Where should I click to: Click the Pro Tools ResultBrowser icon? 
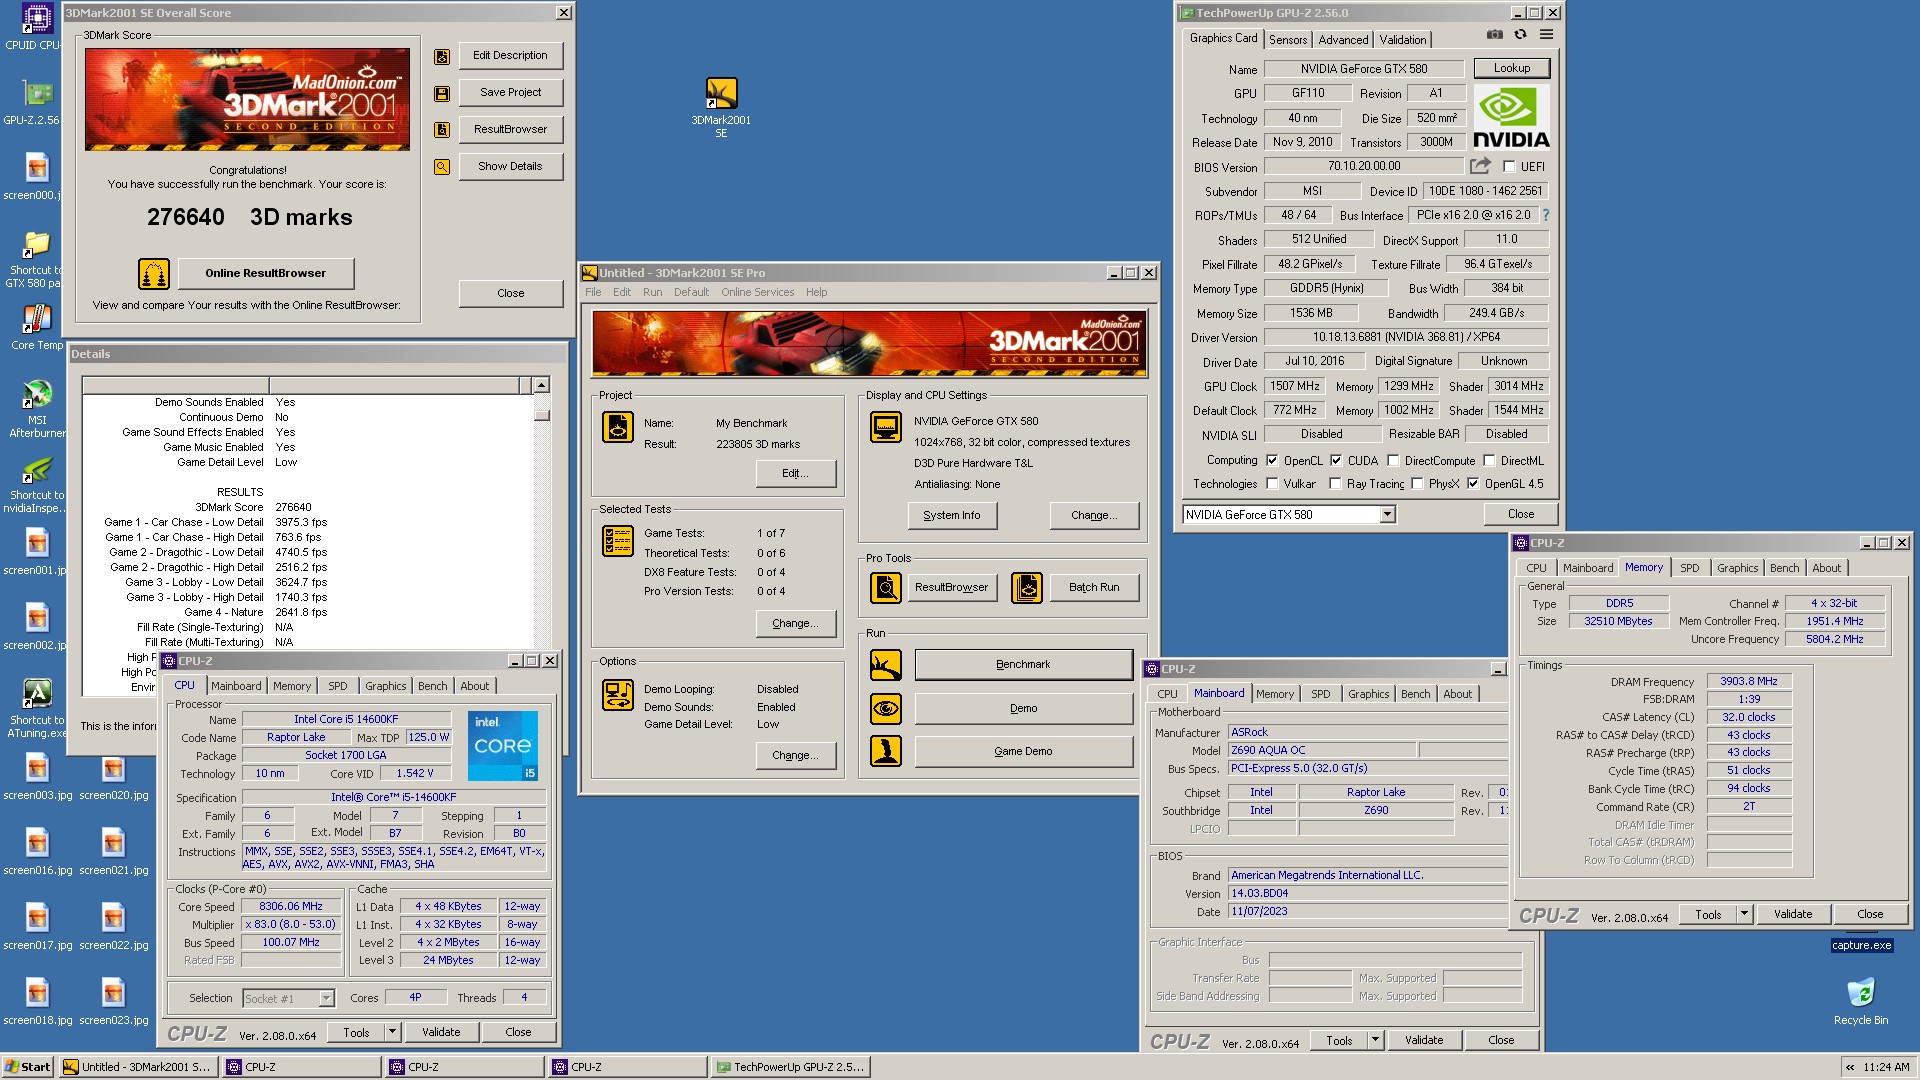pos(885,587)
